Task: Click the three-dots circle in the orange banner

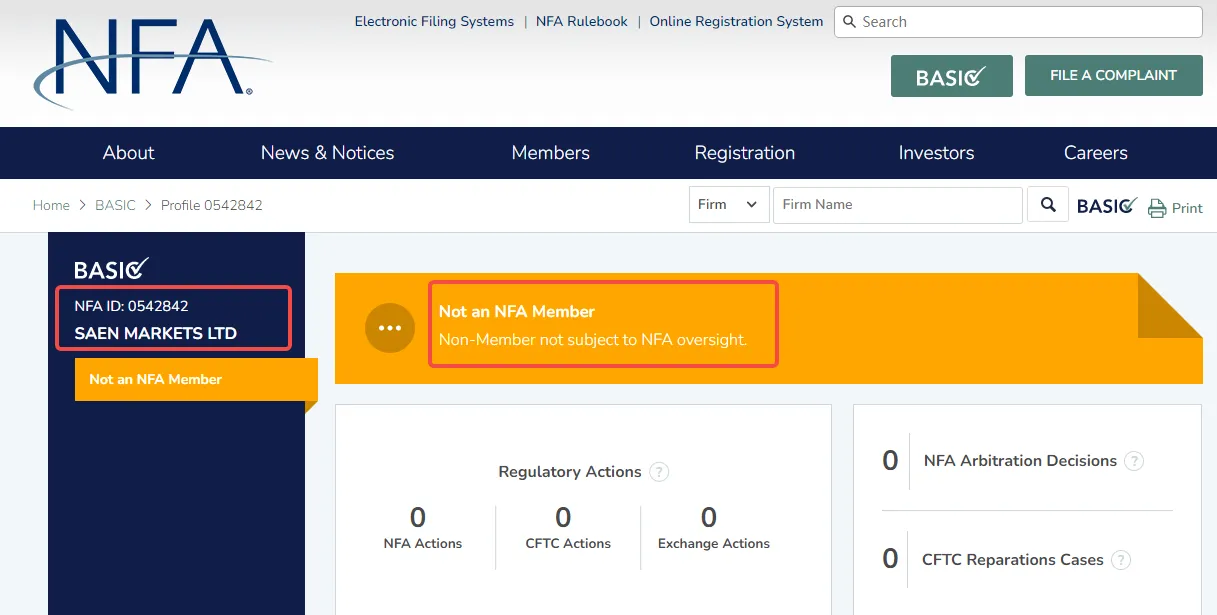Action: 390,328
